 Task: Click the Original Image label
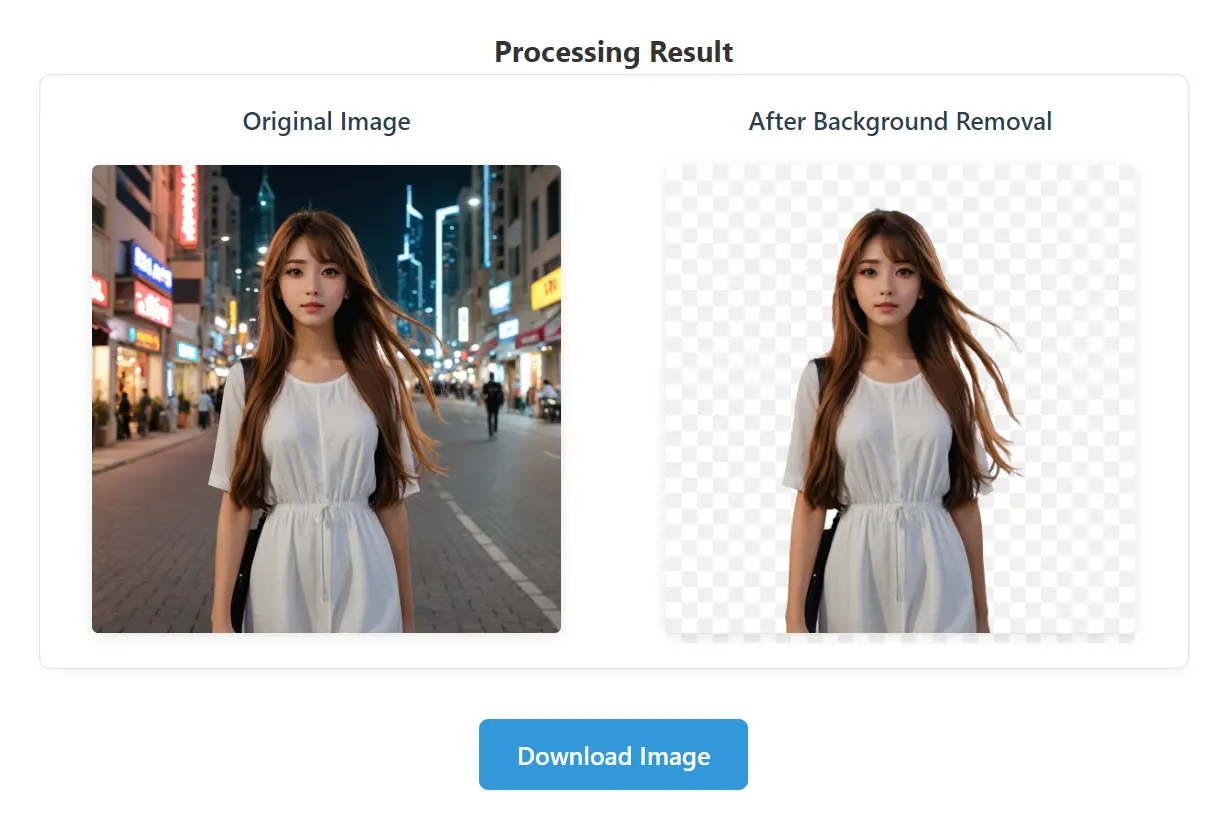[x=326, y=121]
